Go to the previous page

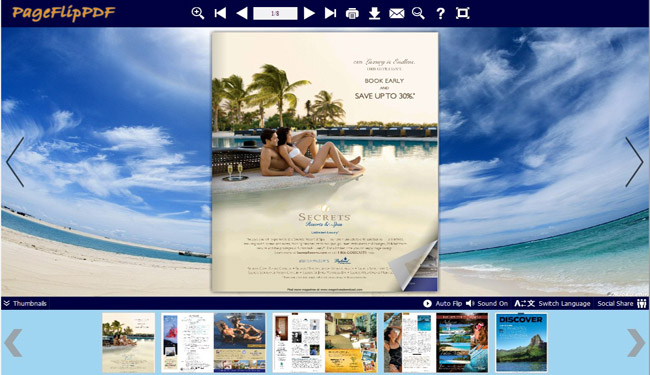[242, 13]
